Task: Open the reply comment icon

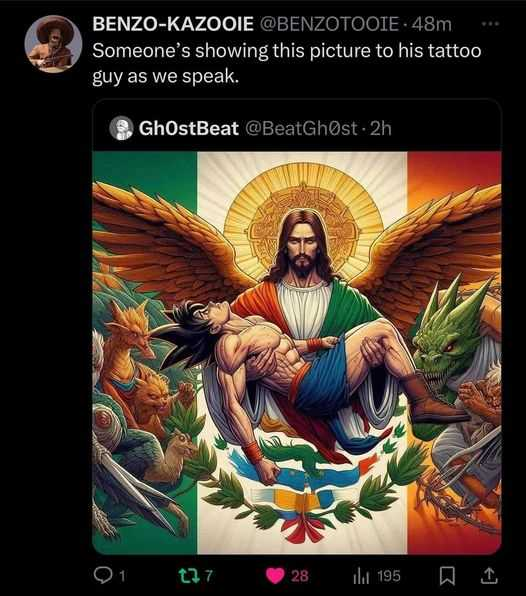Action: coord(102,575)
